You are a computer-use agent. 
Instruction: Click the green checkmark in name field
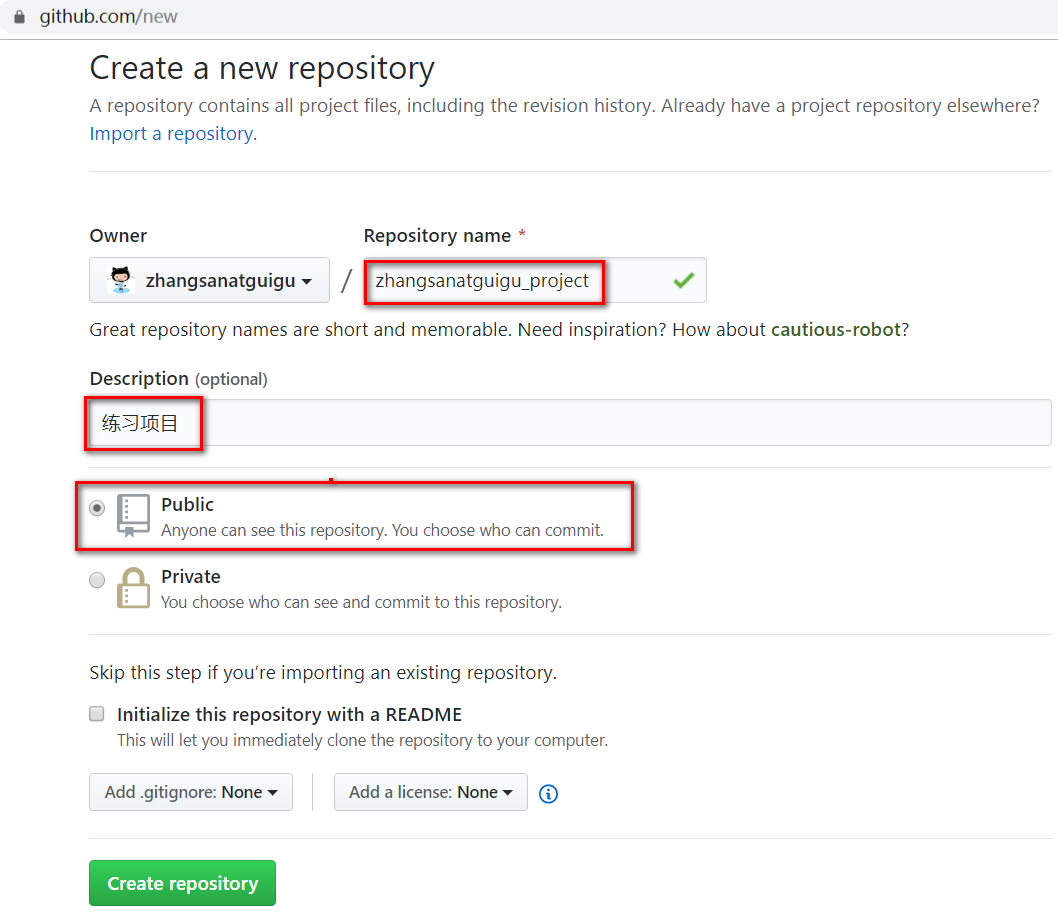point(684,281)
